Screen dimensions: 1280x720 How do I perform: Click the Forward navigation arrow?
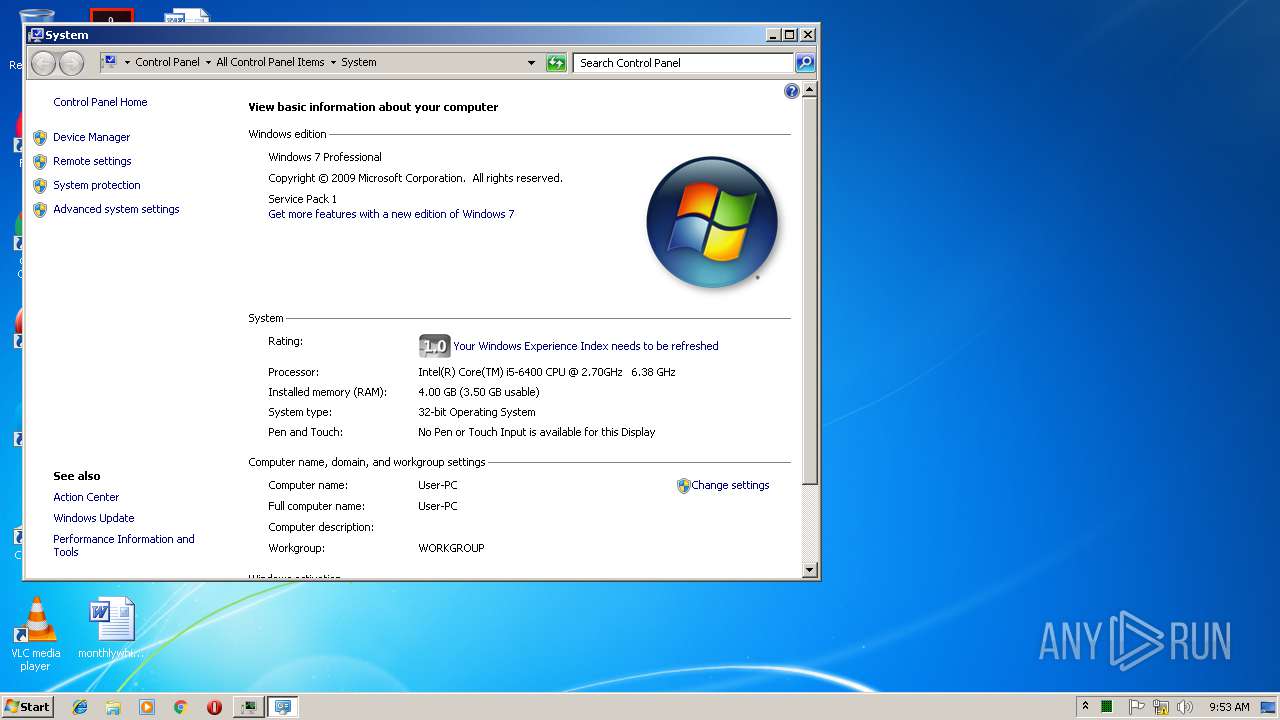tap(71, 63)
